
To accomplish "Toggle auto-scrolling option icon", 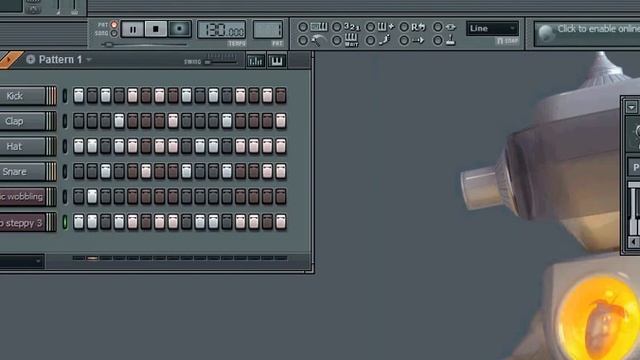I will (444, 27).
